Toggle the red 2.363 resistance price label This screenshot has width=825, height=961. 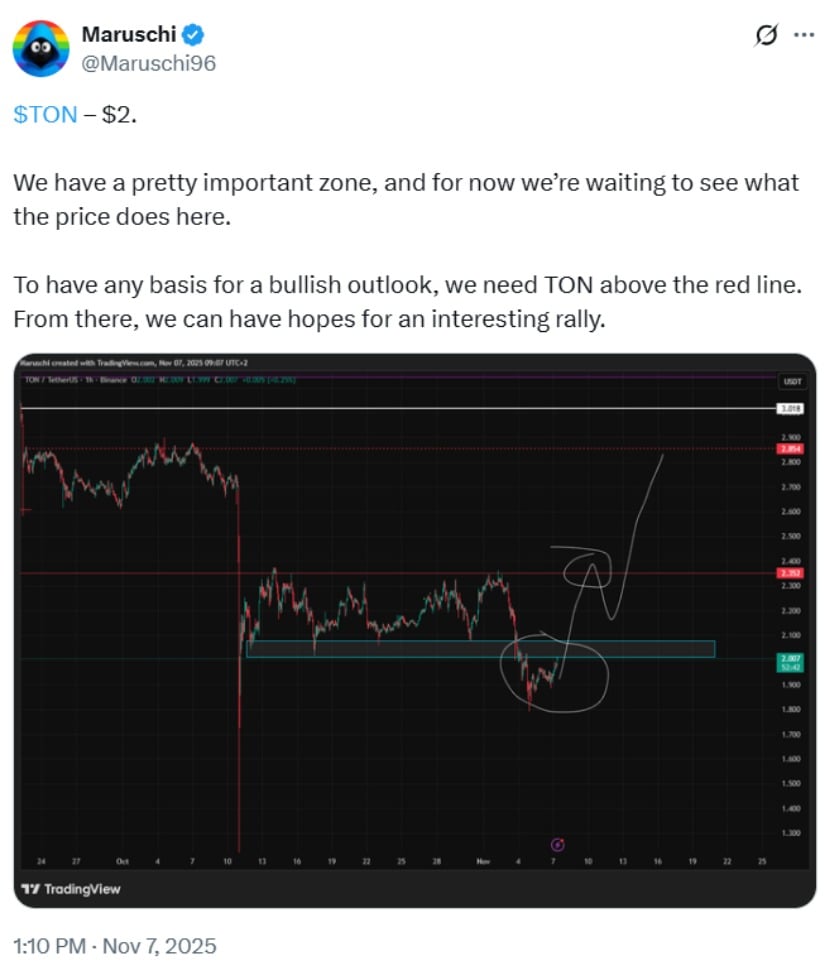point(791,573)
